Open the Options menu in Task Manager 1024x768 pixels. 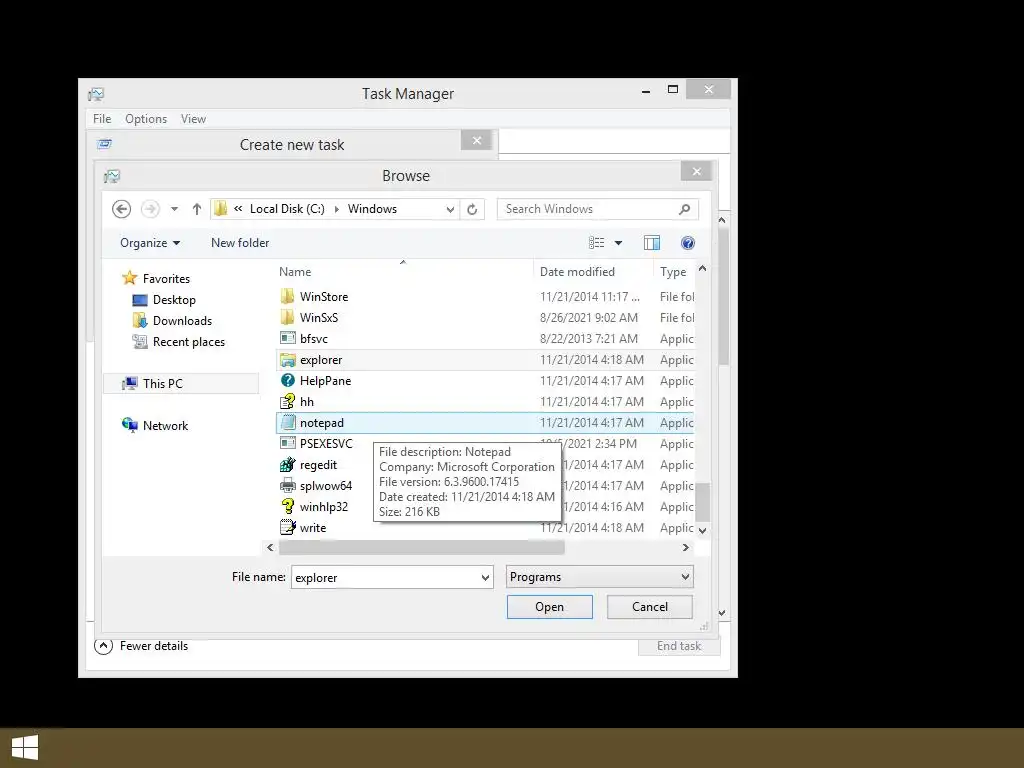146,119
